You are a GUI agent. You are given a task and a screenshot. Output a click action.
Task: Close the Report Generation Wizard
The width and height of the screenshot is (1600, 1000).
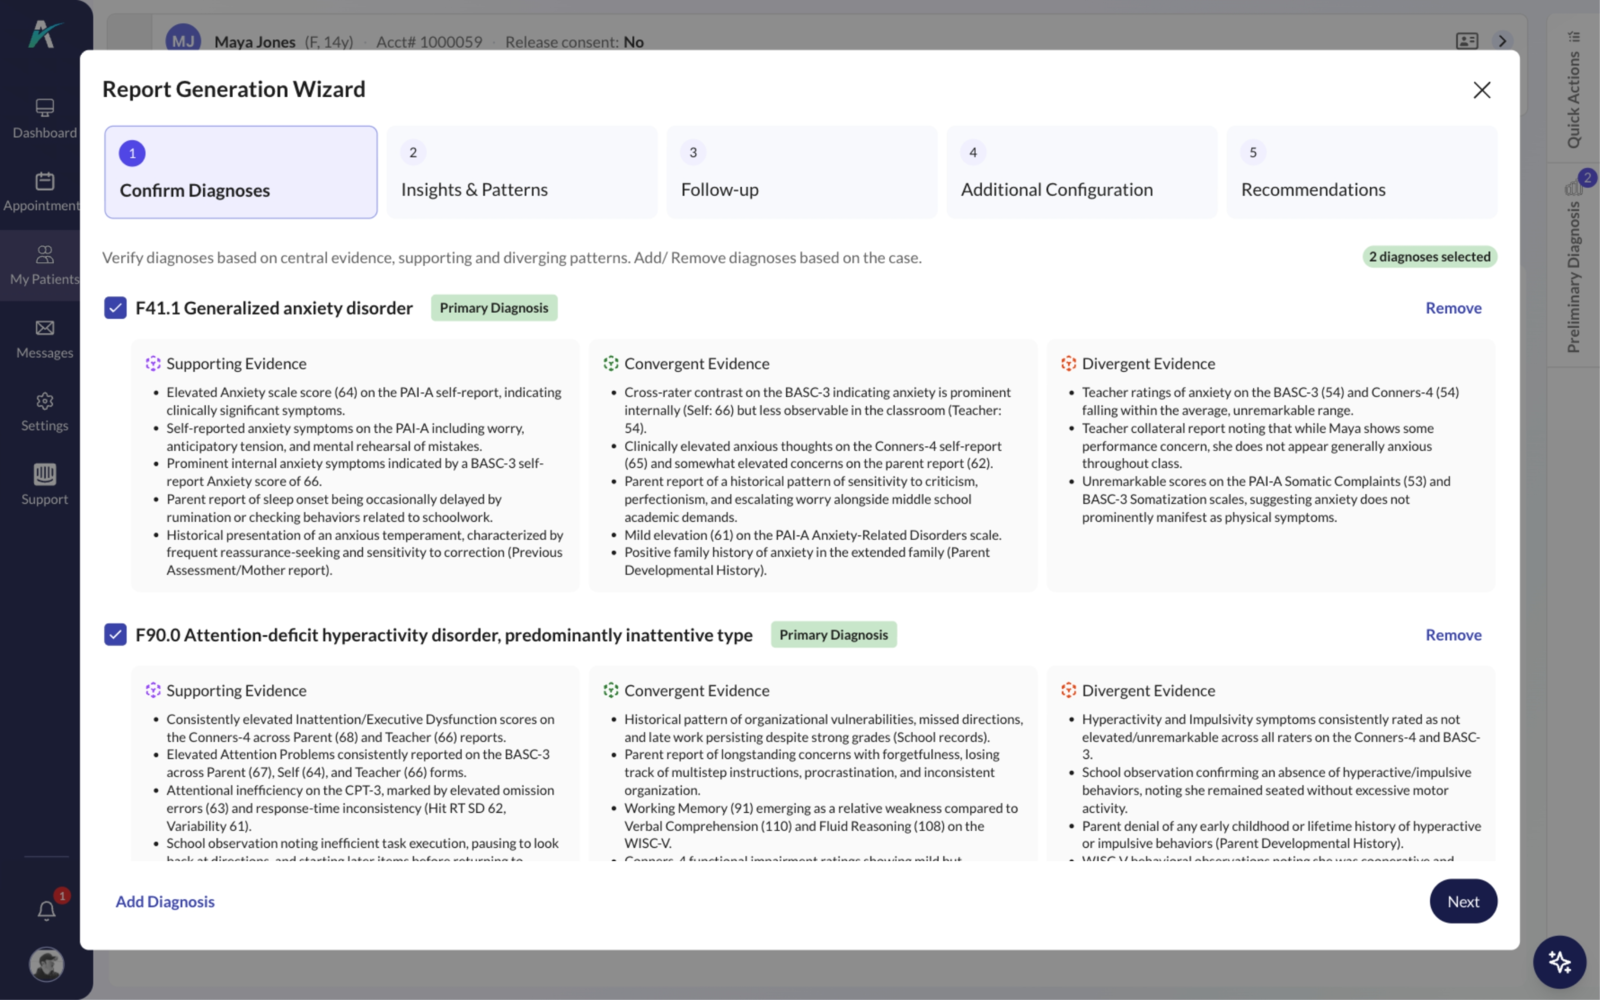pyautogui.click(x=1482, y=90)
